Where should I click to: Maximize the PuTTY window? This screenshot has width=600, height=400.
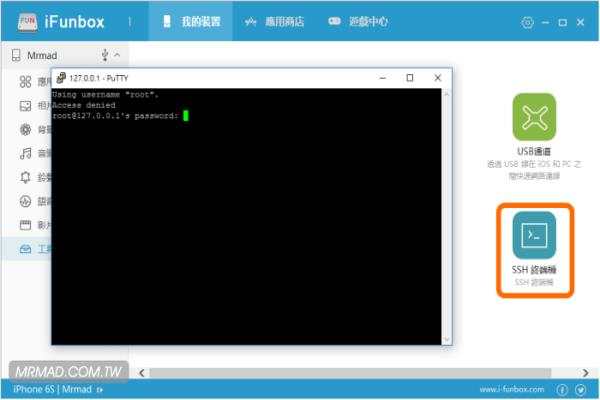tap(410, 78)
